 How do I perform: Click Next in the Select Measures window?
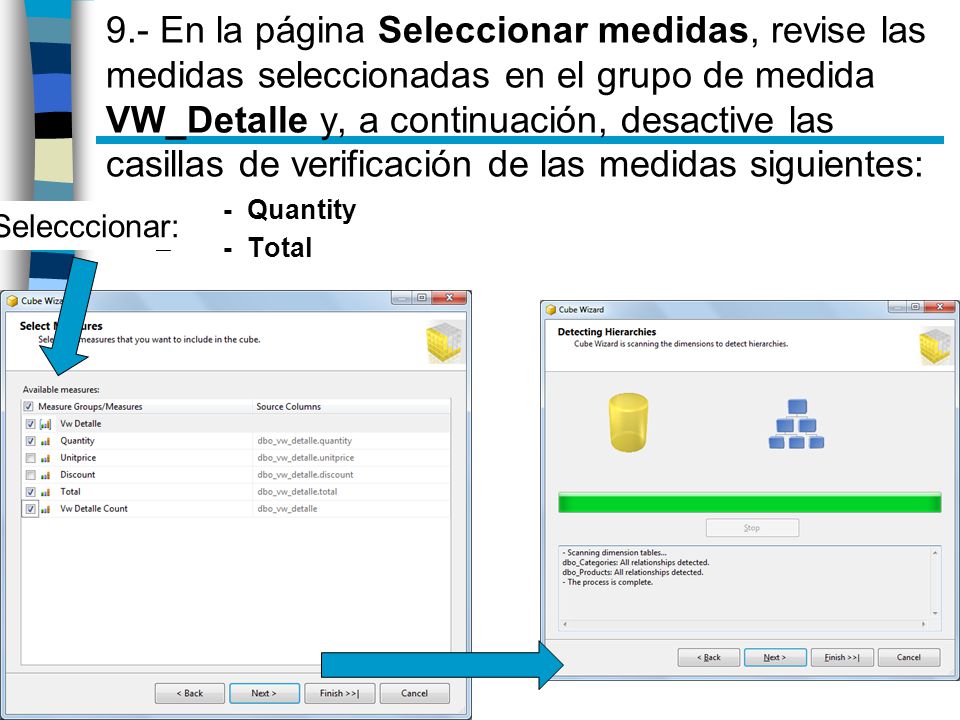click(x=264, y=693)
